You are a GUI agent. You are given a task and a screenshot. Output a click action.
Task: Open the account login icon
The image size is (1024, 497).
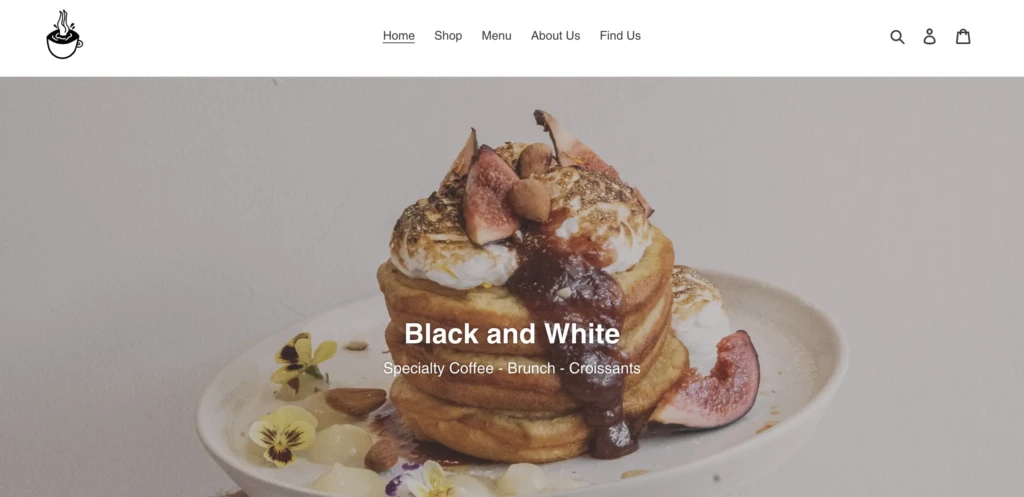[x=929, y=37]
